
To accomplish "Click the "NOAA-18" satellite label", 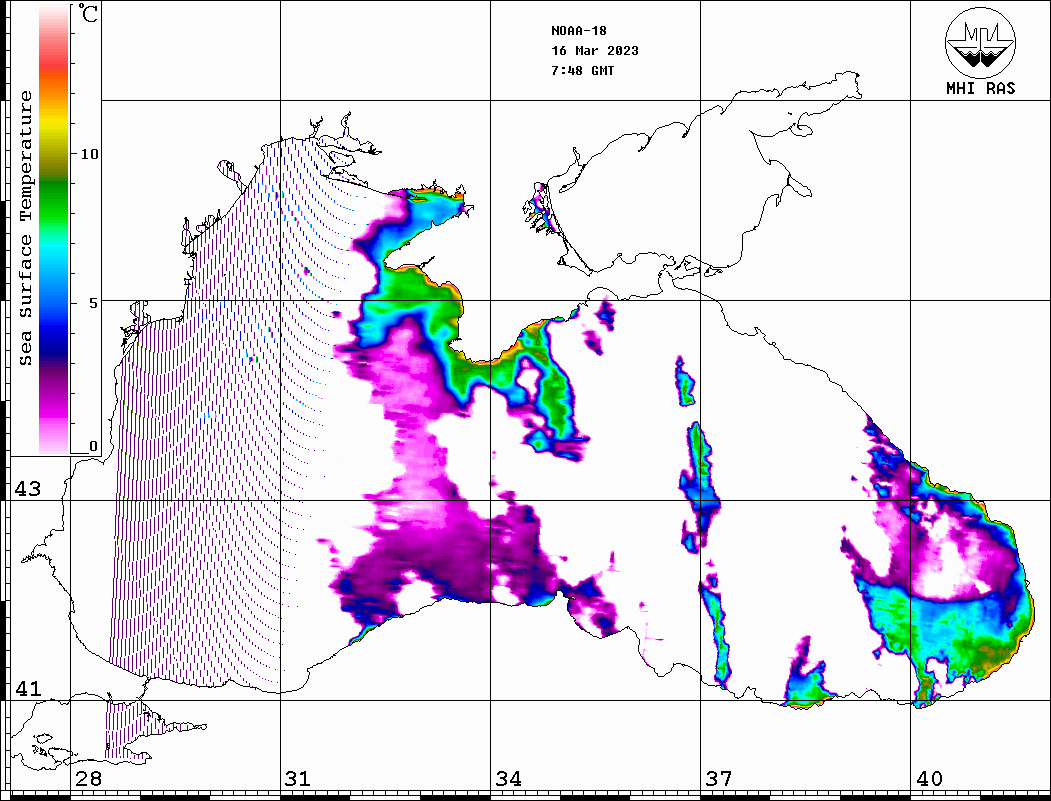I will pyautogui.click(x=579, y=31).
